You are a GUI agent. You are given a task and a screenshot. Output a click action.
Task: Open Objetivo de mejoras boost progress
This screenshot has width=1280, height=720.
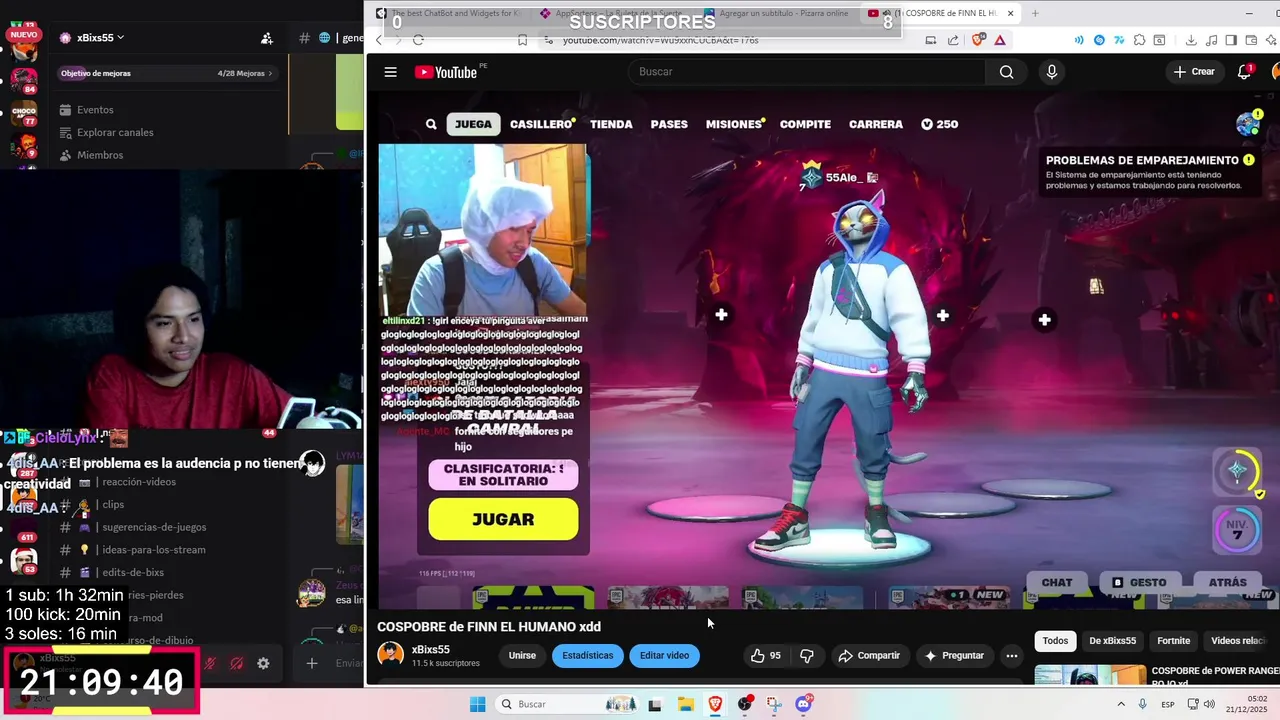[x=166, y=73]
